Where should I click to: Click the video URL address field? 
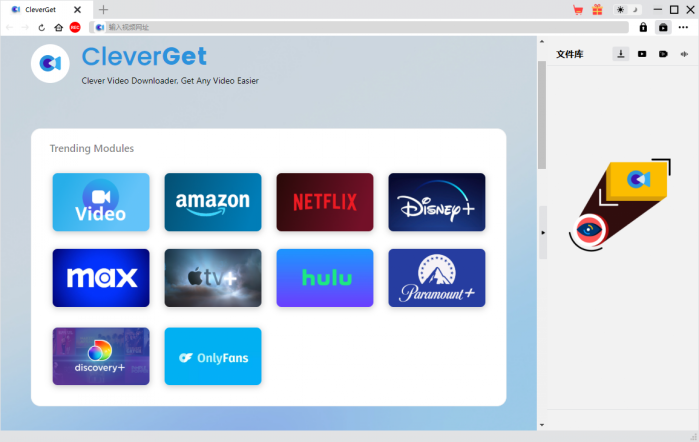tap(359, 27)
